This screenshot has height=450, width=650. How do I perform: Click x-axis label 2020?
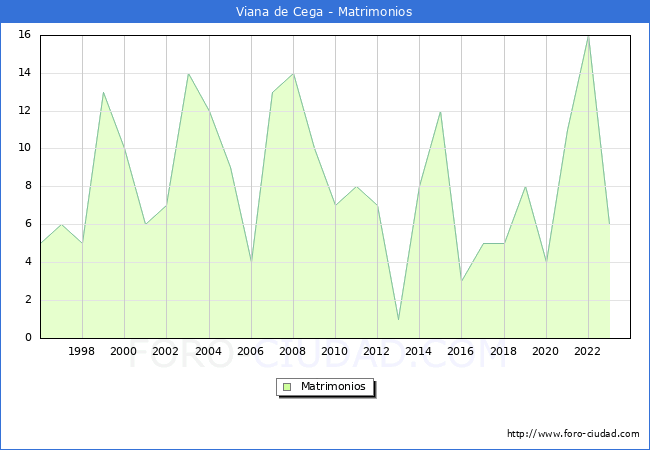point(546,351)
